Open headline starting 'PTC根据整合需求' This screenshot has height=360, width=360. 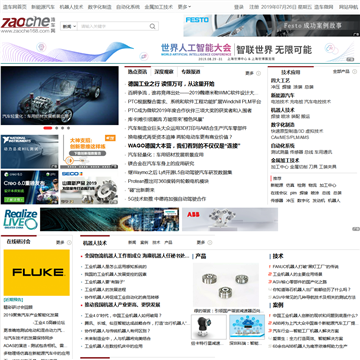tap(194, 101)
